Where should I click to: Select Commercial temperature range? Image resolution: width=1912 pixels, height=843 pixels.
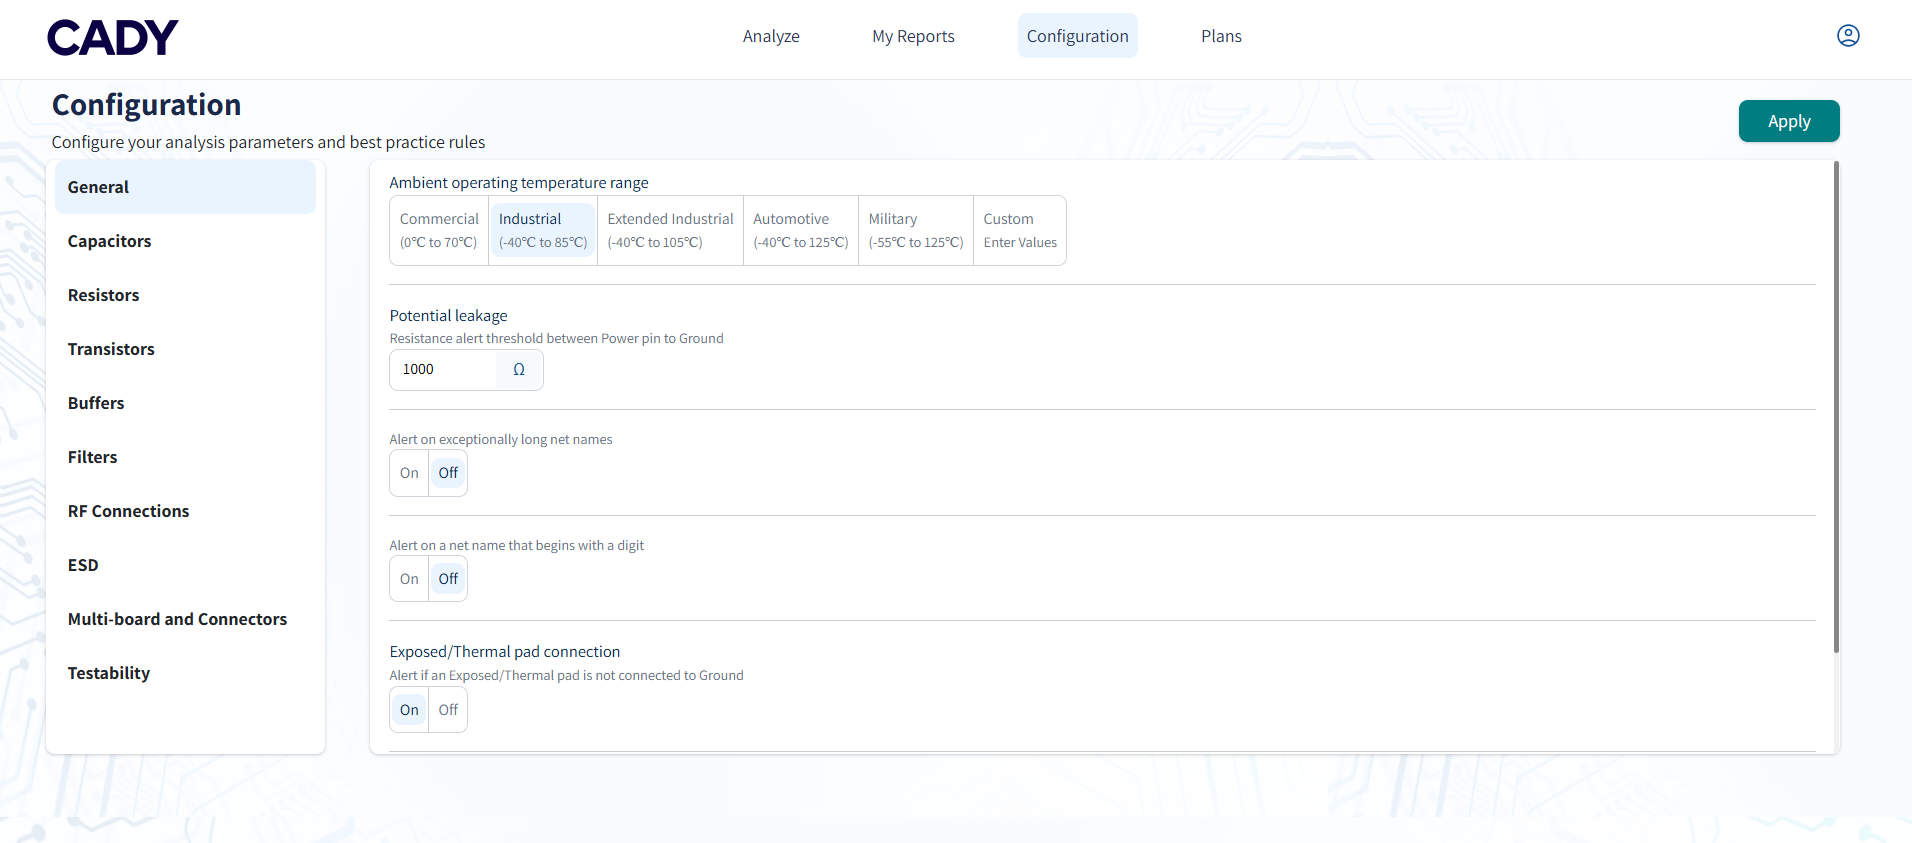click(x=439, y=230)
